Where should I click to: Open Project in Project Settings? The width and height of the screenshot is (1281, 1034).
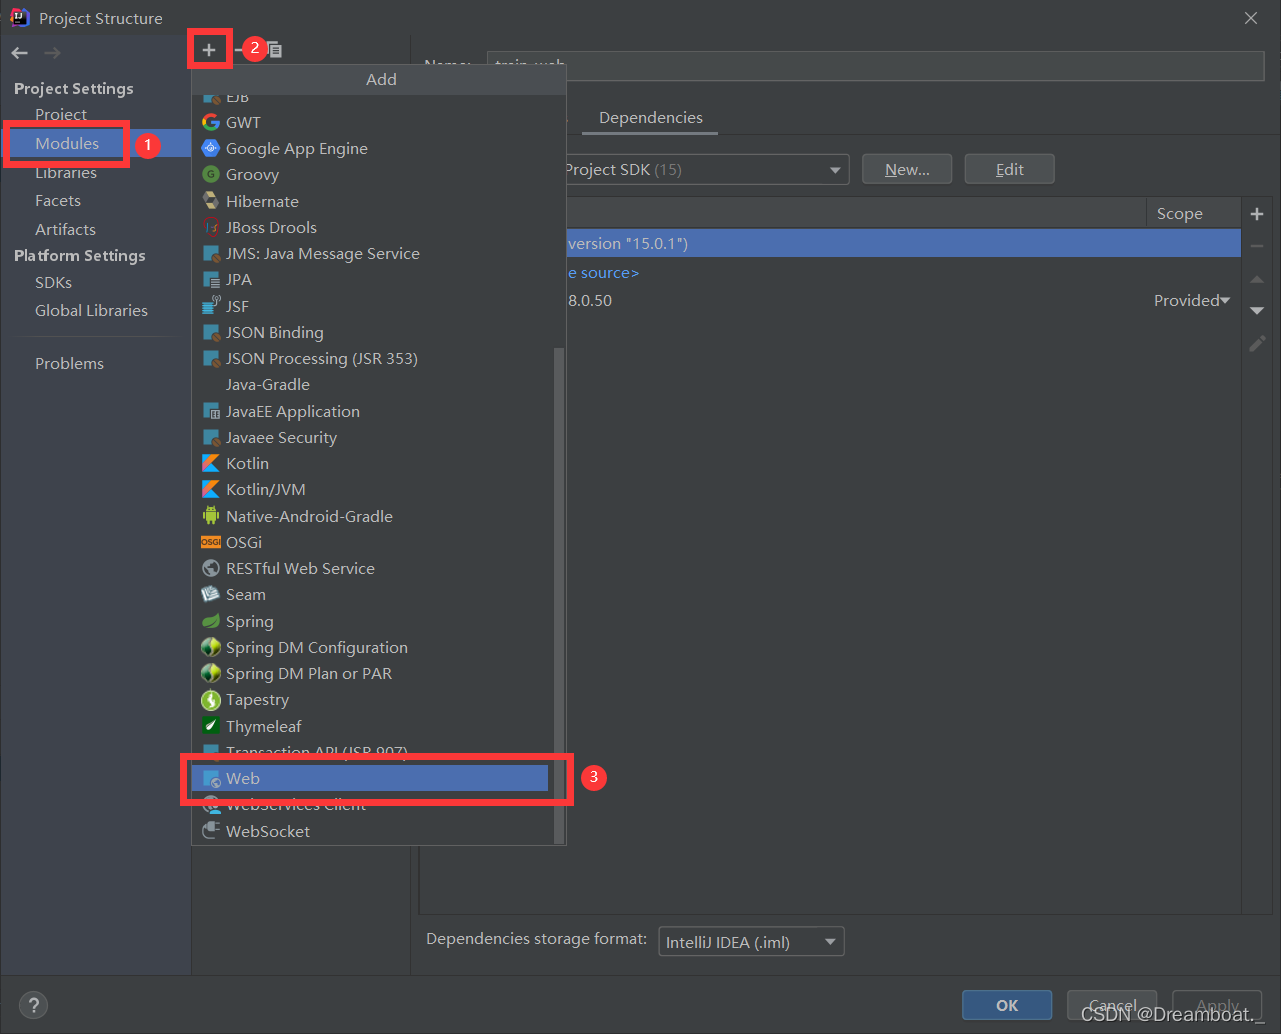click(61, 114)
